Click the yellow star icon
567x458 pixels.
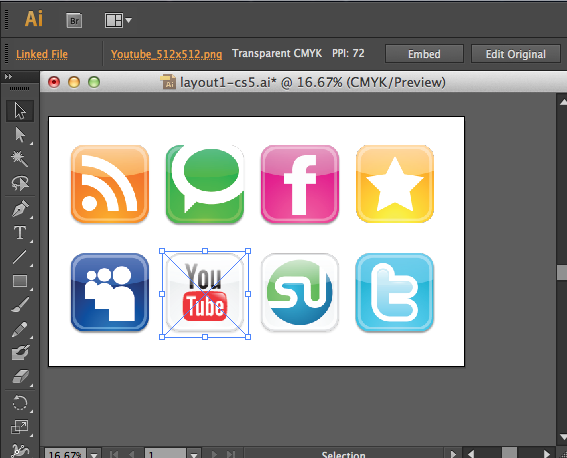click(395, 184)
